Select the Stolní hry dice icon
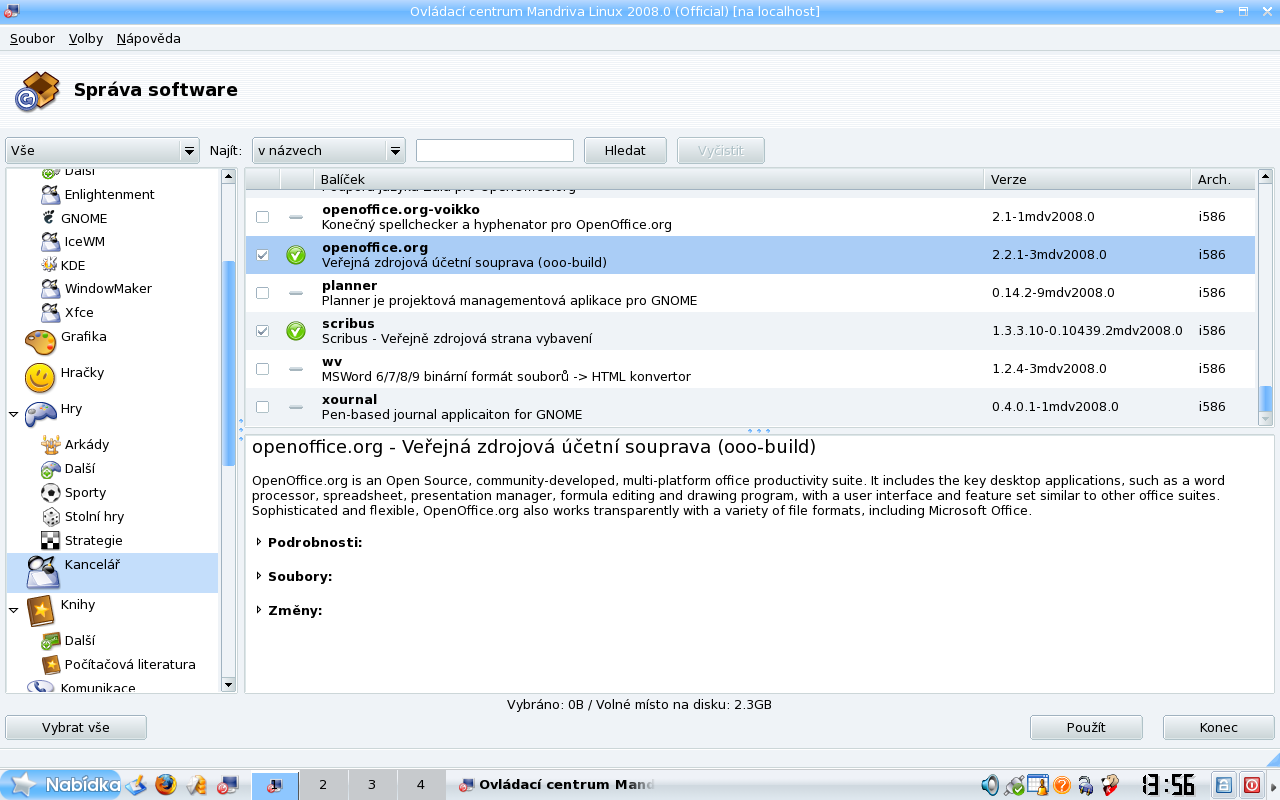The width and height of the screenshot is (1280, 800). coord(50,516)
